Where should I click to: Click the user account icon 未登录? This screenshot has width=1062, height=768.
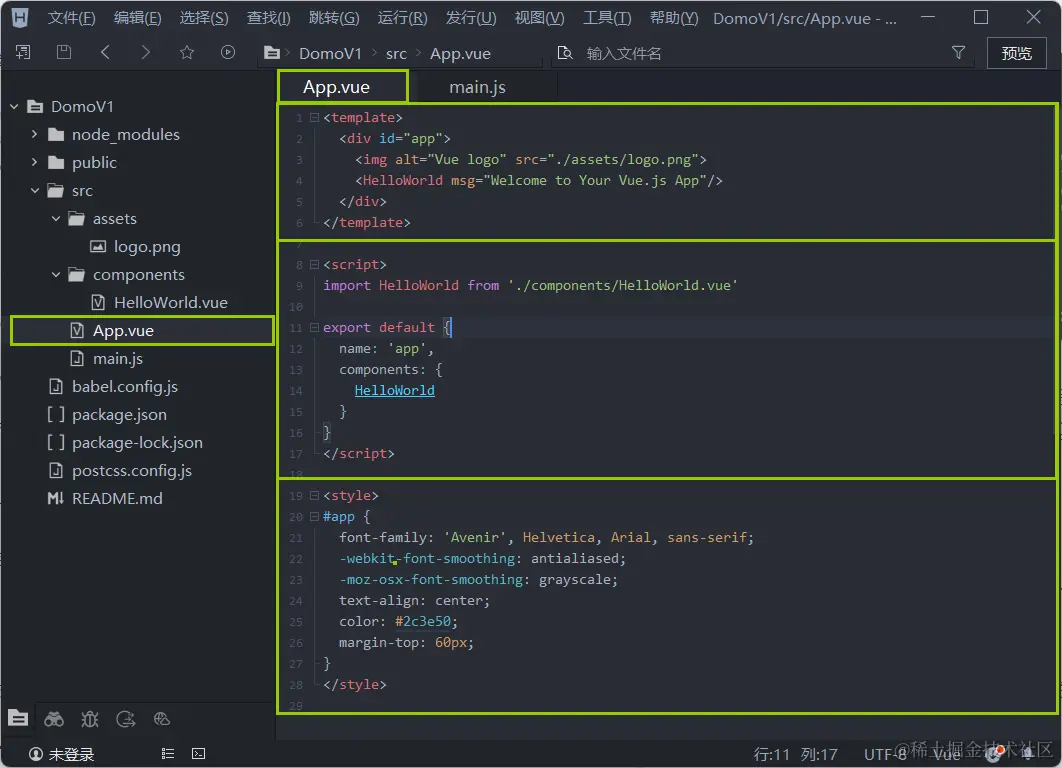tap(36, 754)
